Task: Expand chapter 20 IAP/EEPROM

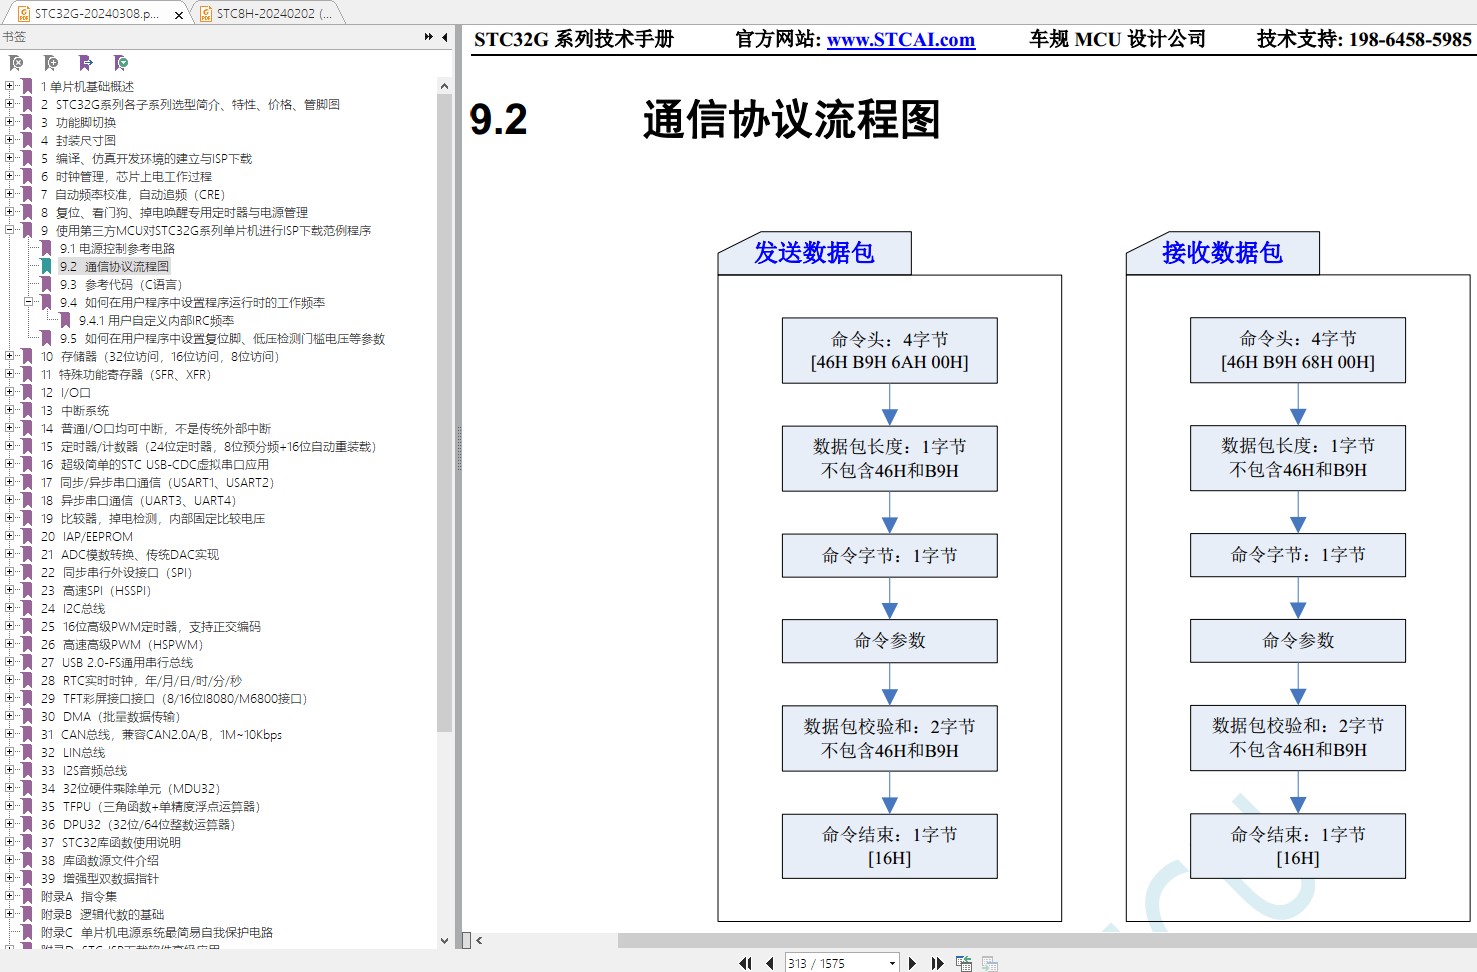Action: pos(10,536)
